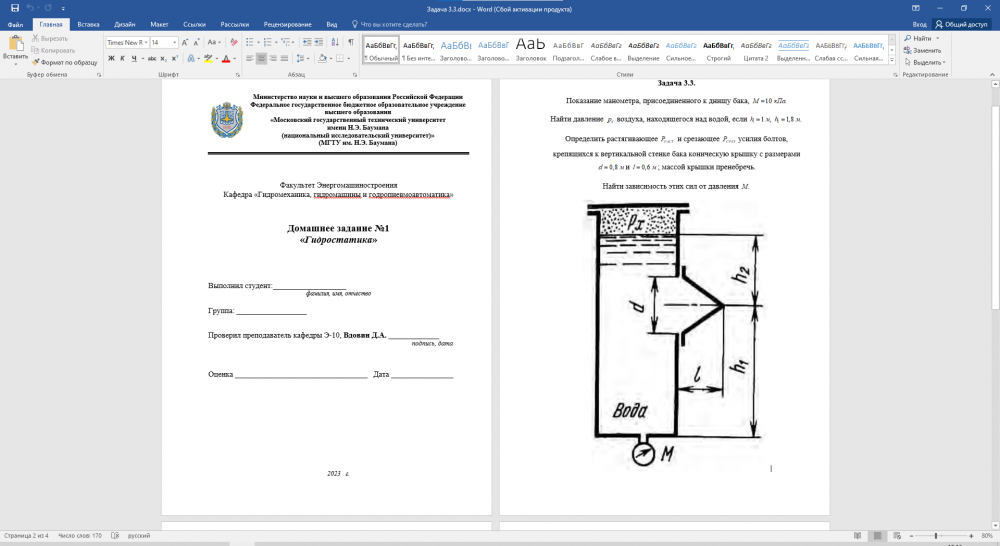Switch to the Review (Рецензирование) tab
This screenshot has width=1000, height=546.
pyautogui.click(x=287, y=24)
